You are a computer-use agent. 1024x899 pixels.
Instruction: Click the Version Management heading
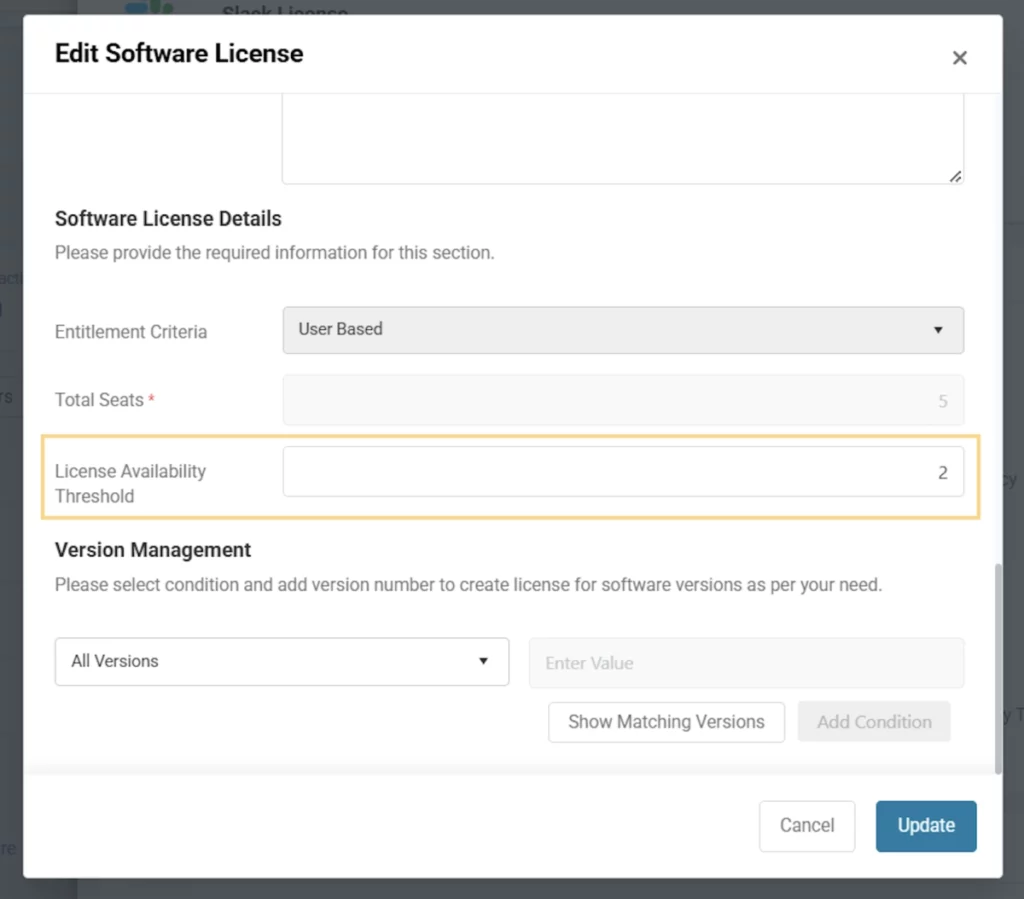[x=153, y=550]
